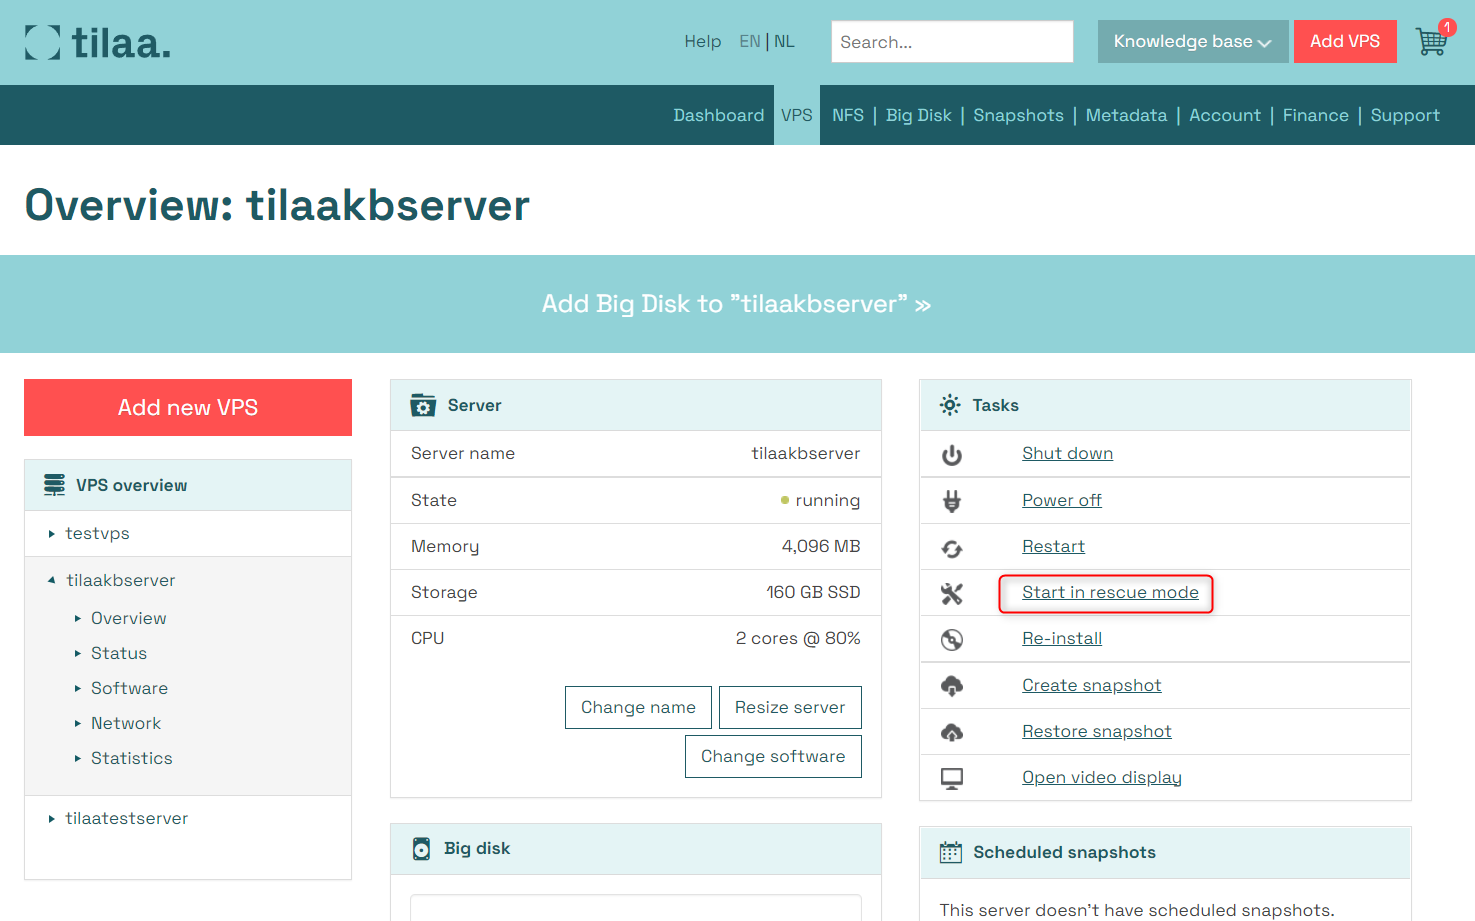
Task: Open the shopping cart icon
Action: pyautogui.click(x=1432, y=41)
